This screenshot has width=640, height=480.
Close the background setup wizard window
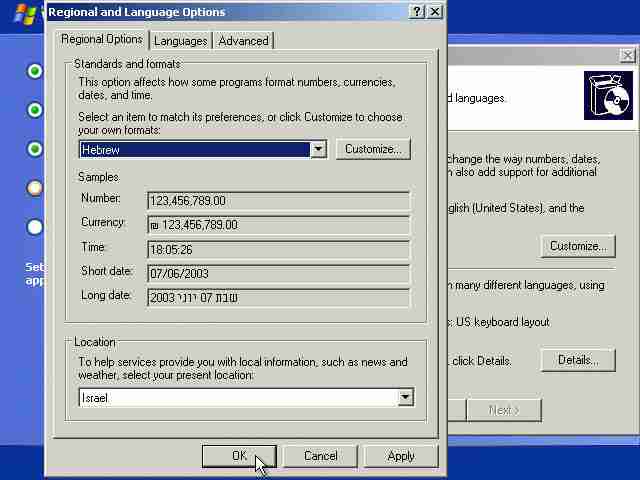(627, 55)
